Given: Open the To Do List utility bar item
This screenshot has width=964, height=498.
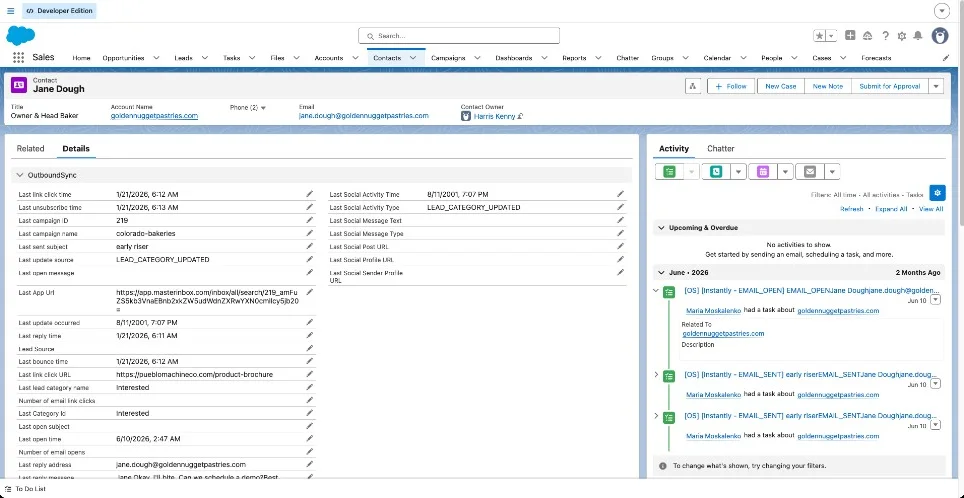Looking at the screenshot, I should (x=25, y=489).
